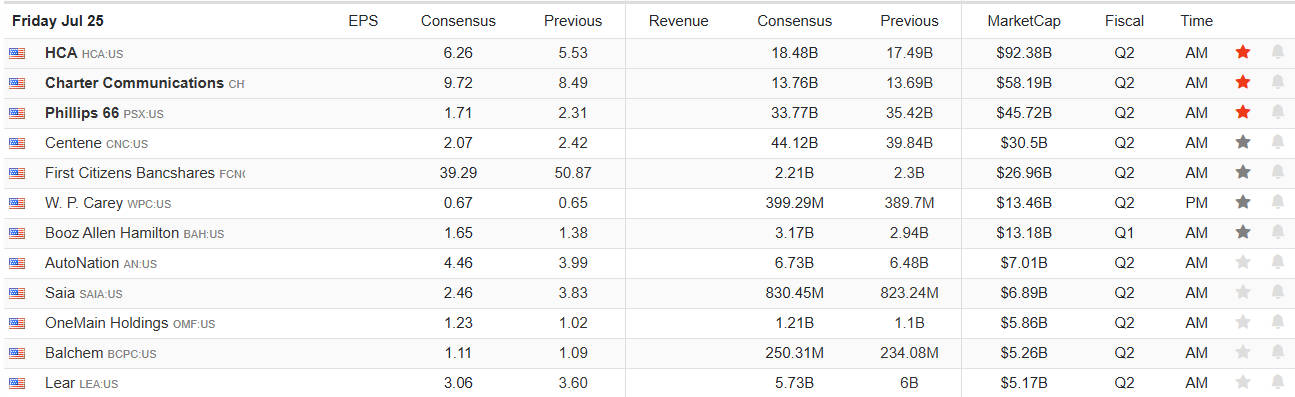The image size is (1295, 397).
Task: Click the Fiscal column header
Action: [1125, 21]
